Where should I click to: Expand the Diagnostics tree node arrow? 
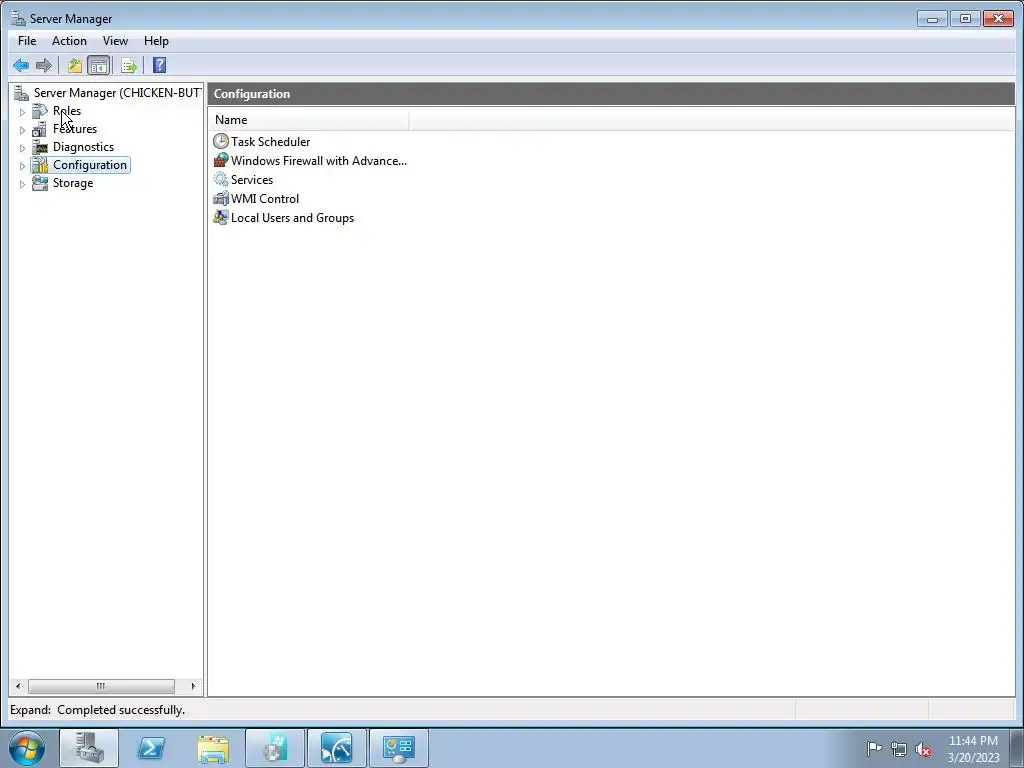(x=22, y=148)
